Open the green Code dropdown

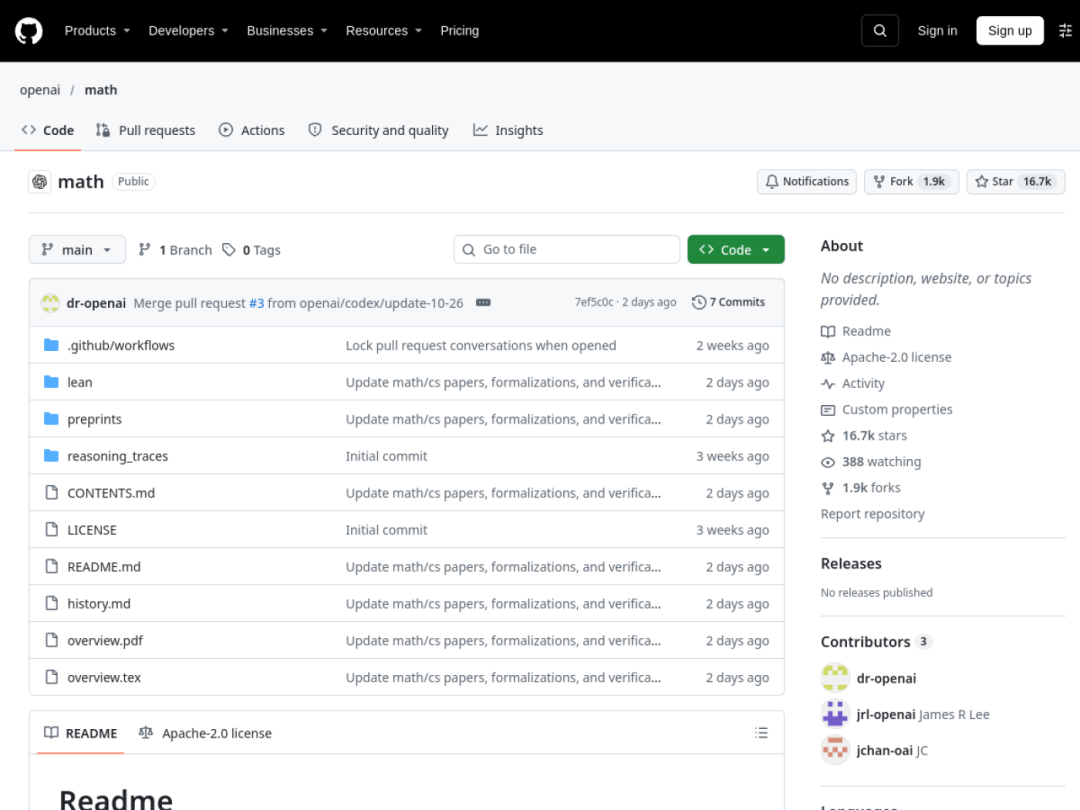(736, 249)
